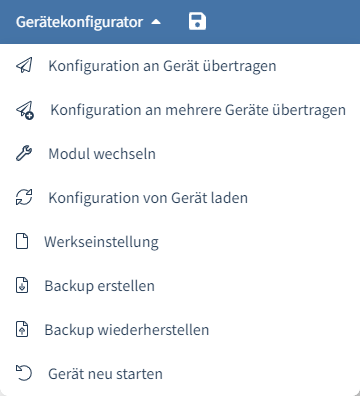Choose Konfiguration an mehrere Geräte übertragen

[x=180, y=110]
